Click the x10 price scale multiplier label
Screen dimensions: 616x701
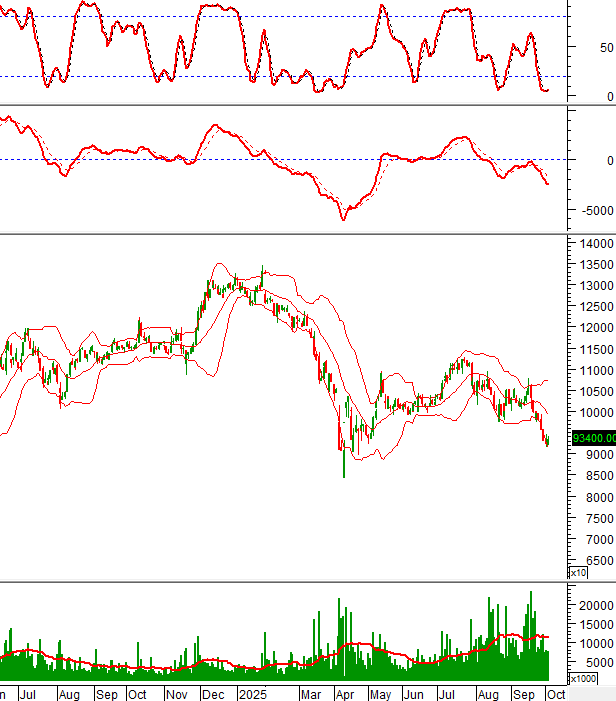coord(578,573)
